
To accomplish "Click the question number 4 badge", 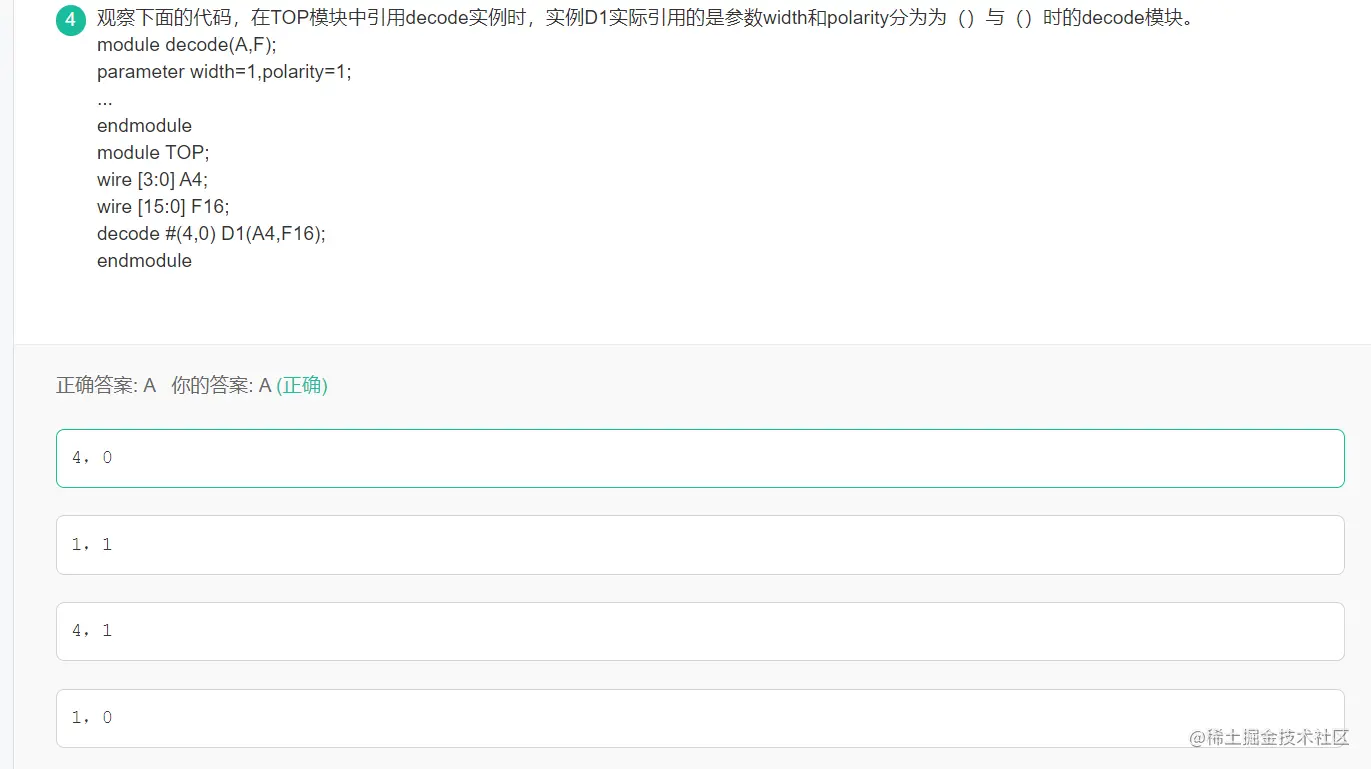I will point(70,19).
